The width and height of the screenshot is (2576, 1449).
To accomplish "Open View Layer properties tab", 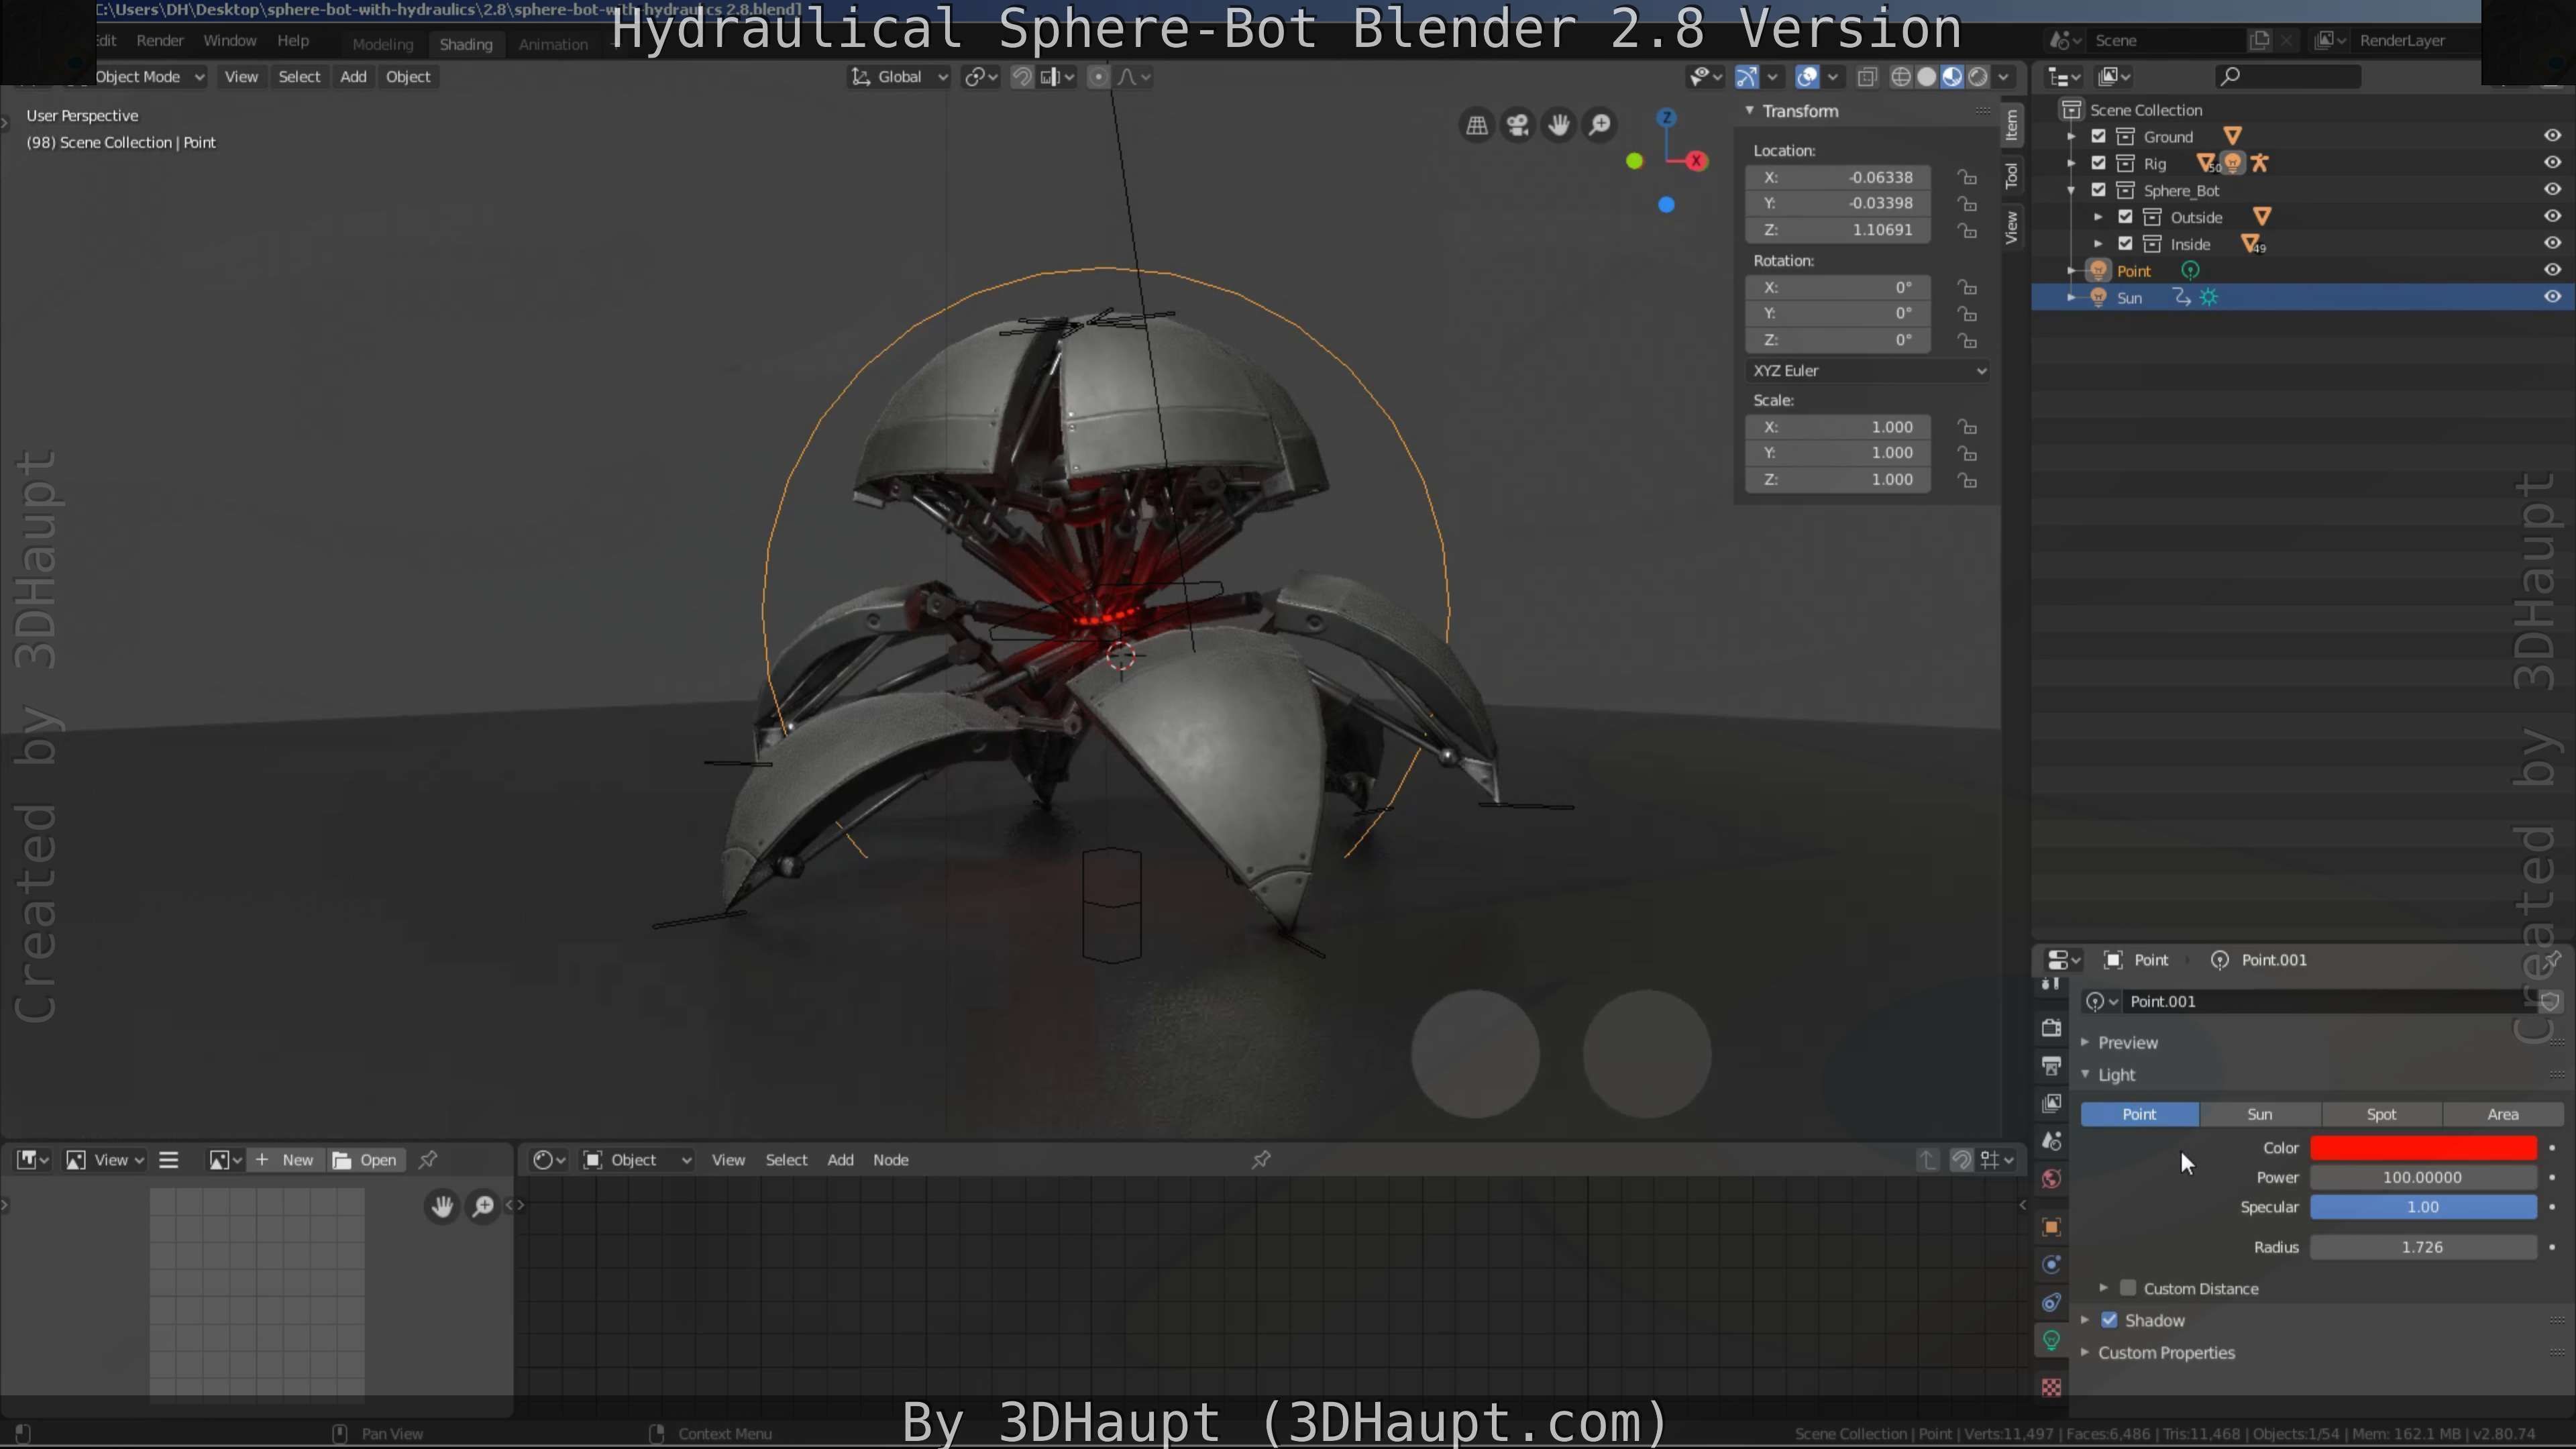I will 2051,1103.
